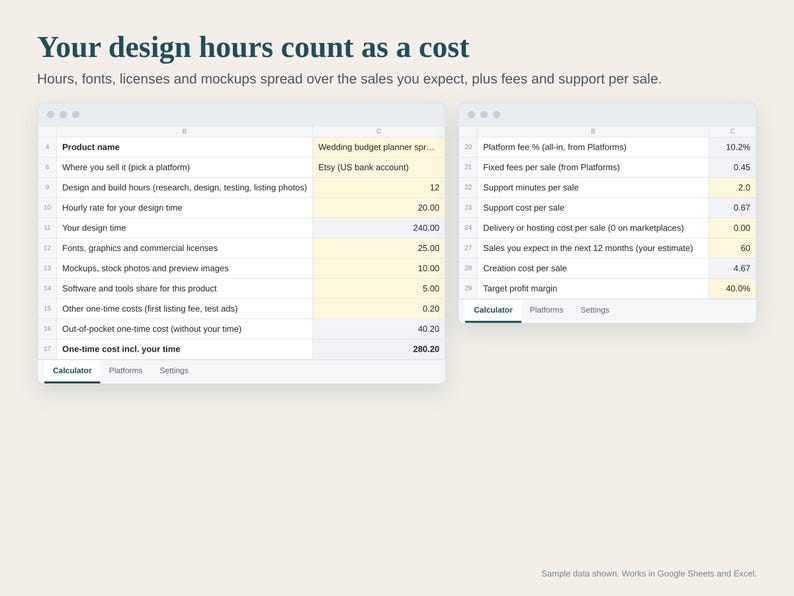Image resolution: width=794 pixels, height=596 pixels.
Task: Select creation cost per sale value 4.67
Action: [x=732, y=268]
